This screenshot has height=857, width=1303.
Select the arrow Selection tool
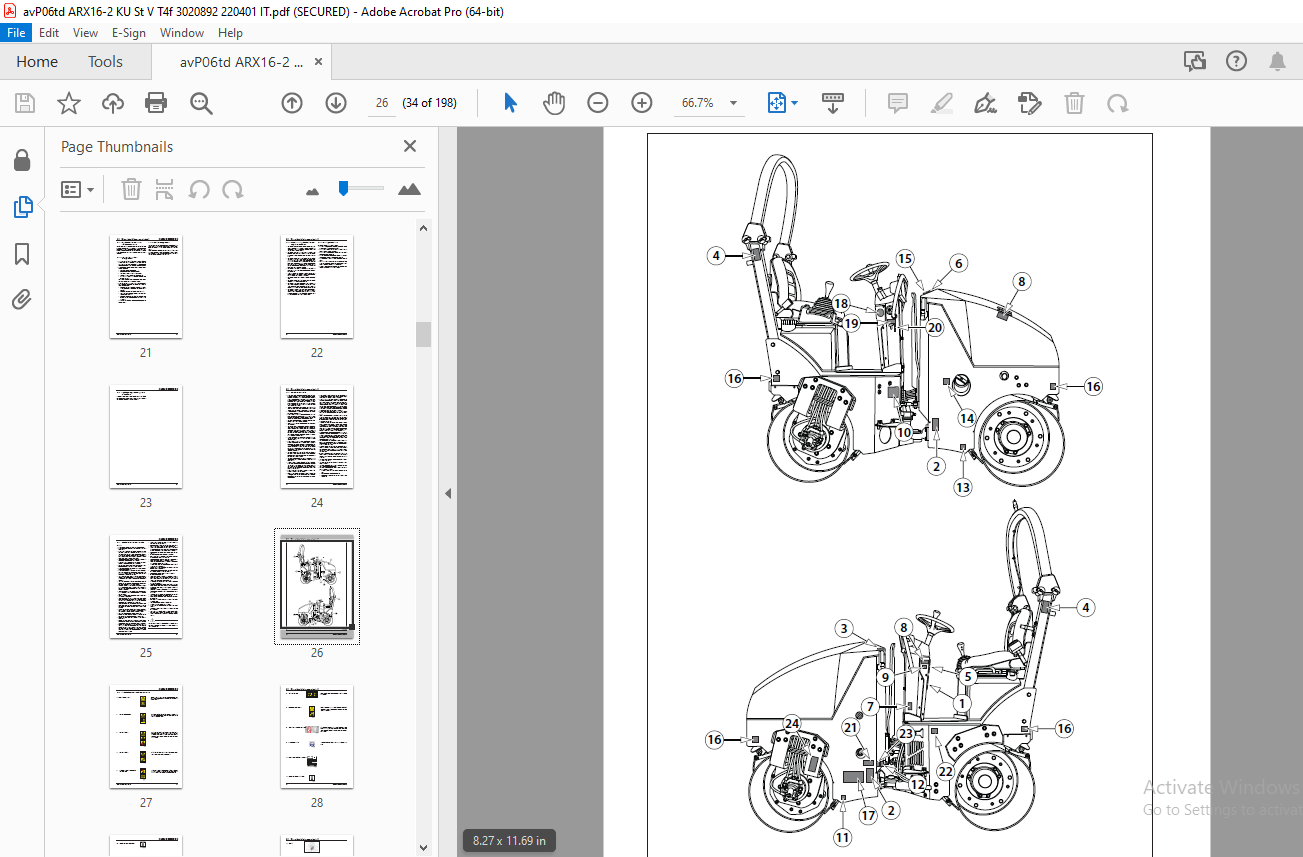(510, 103)
